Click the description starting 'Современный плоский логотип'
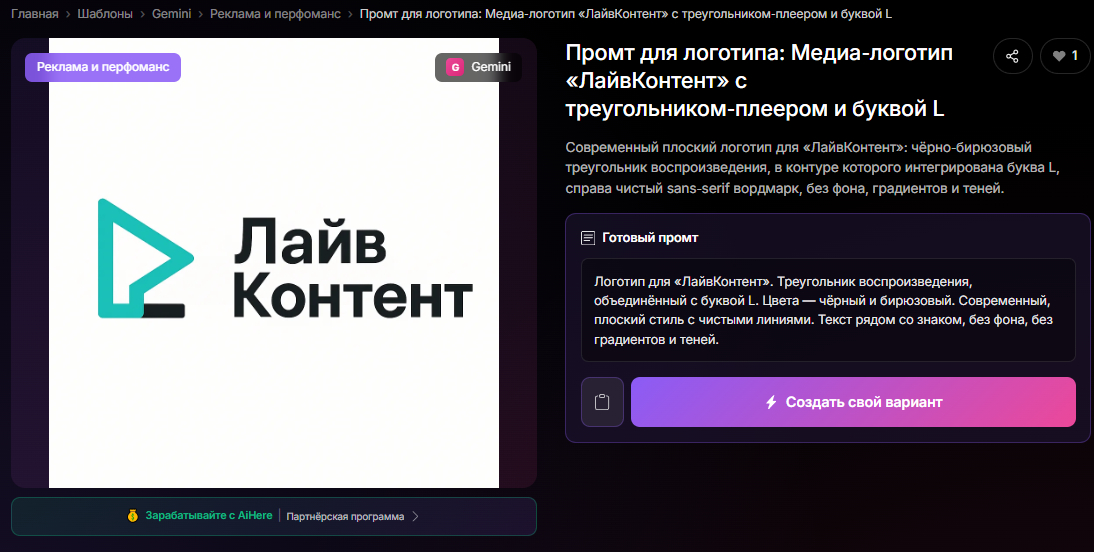 click(x=812, y=167)
